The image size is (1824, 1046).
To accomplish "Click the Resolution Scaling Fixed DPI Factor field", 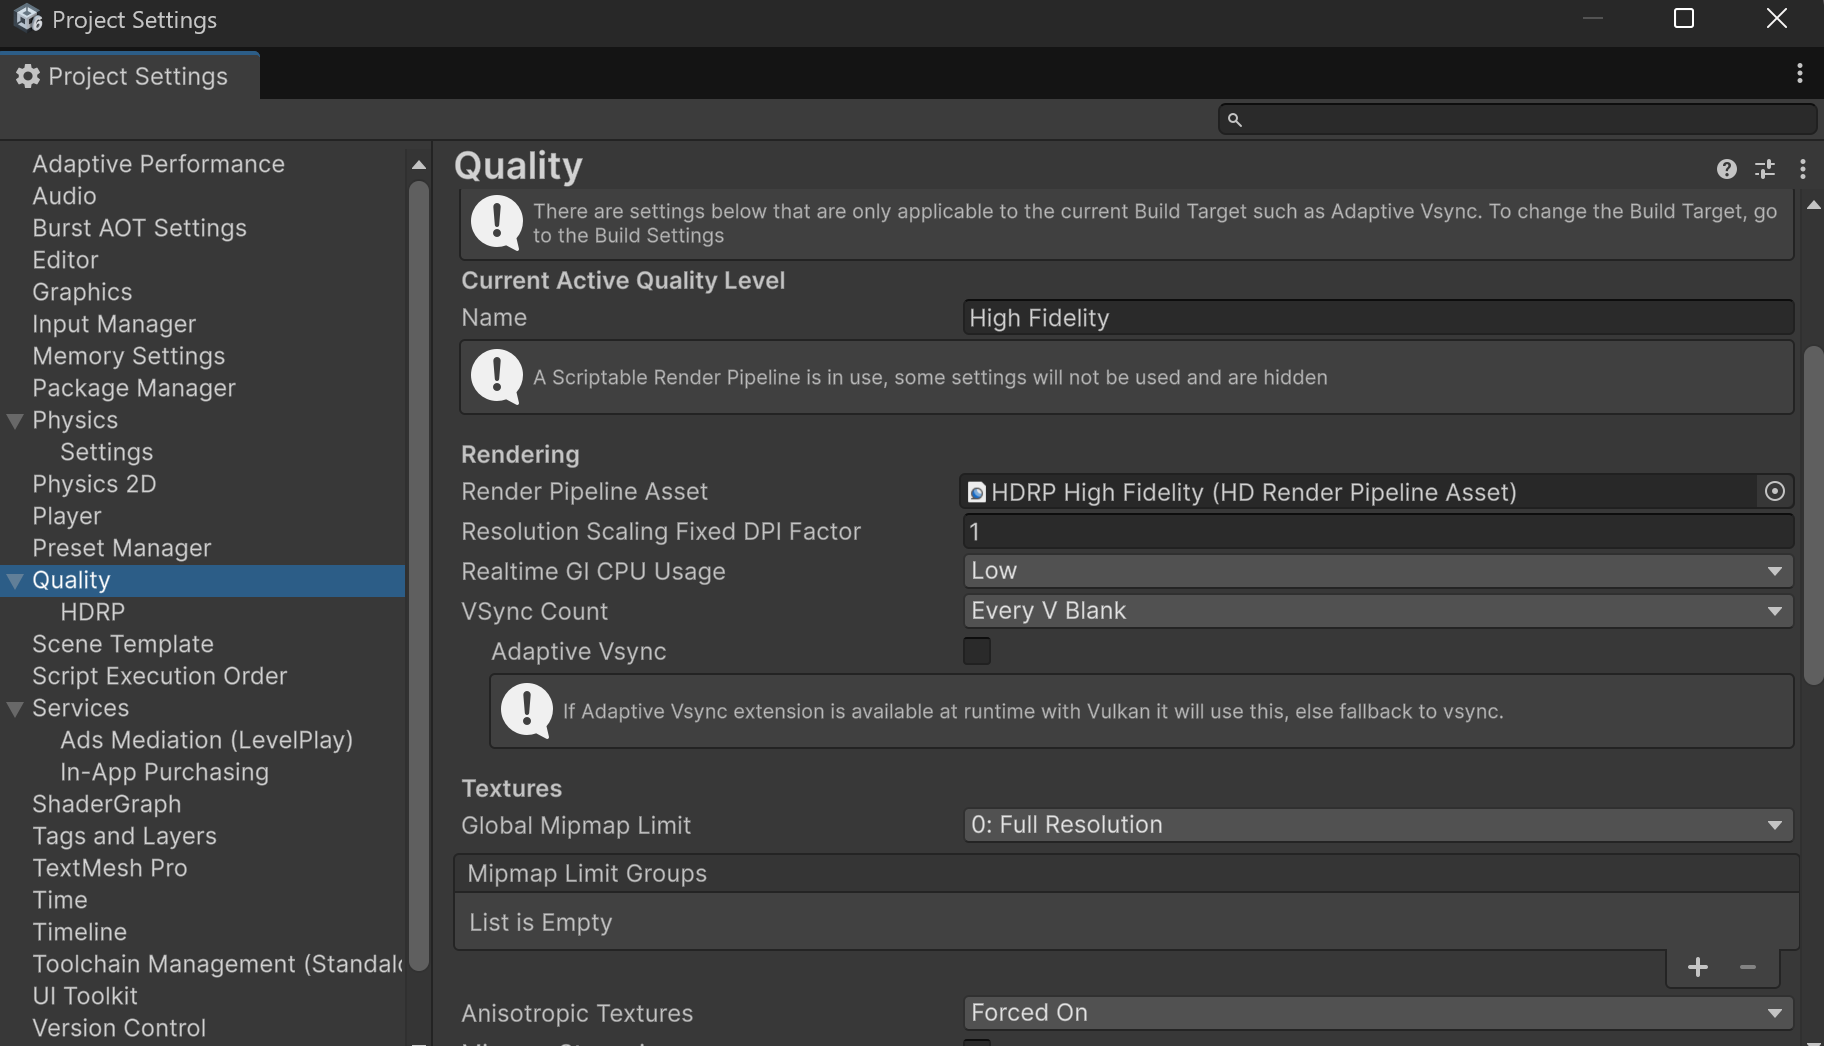I will pyautogui.click(x=1377, y=531).
